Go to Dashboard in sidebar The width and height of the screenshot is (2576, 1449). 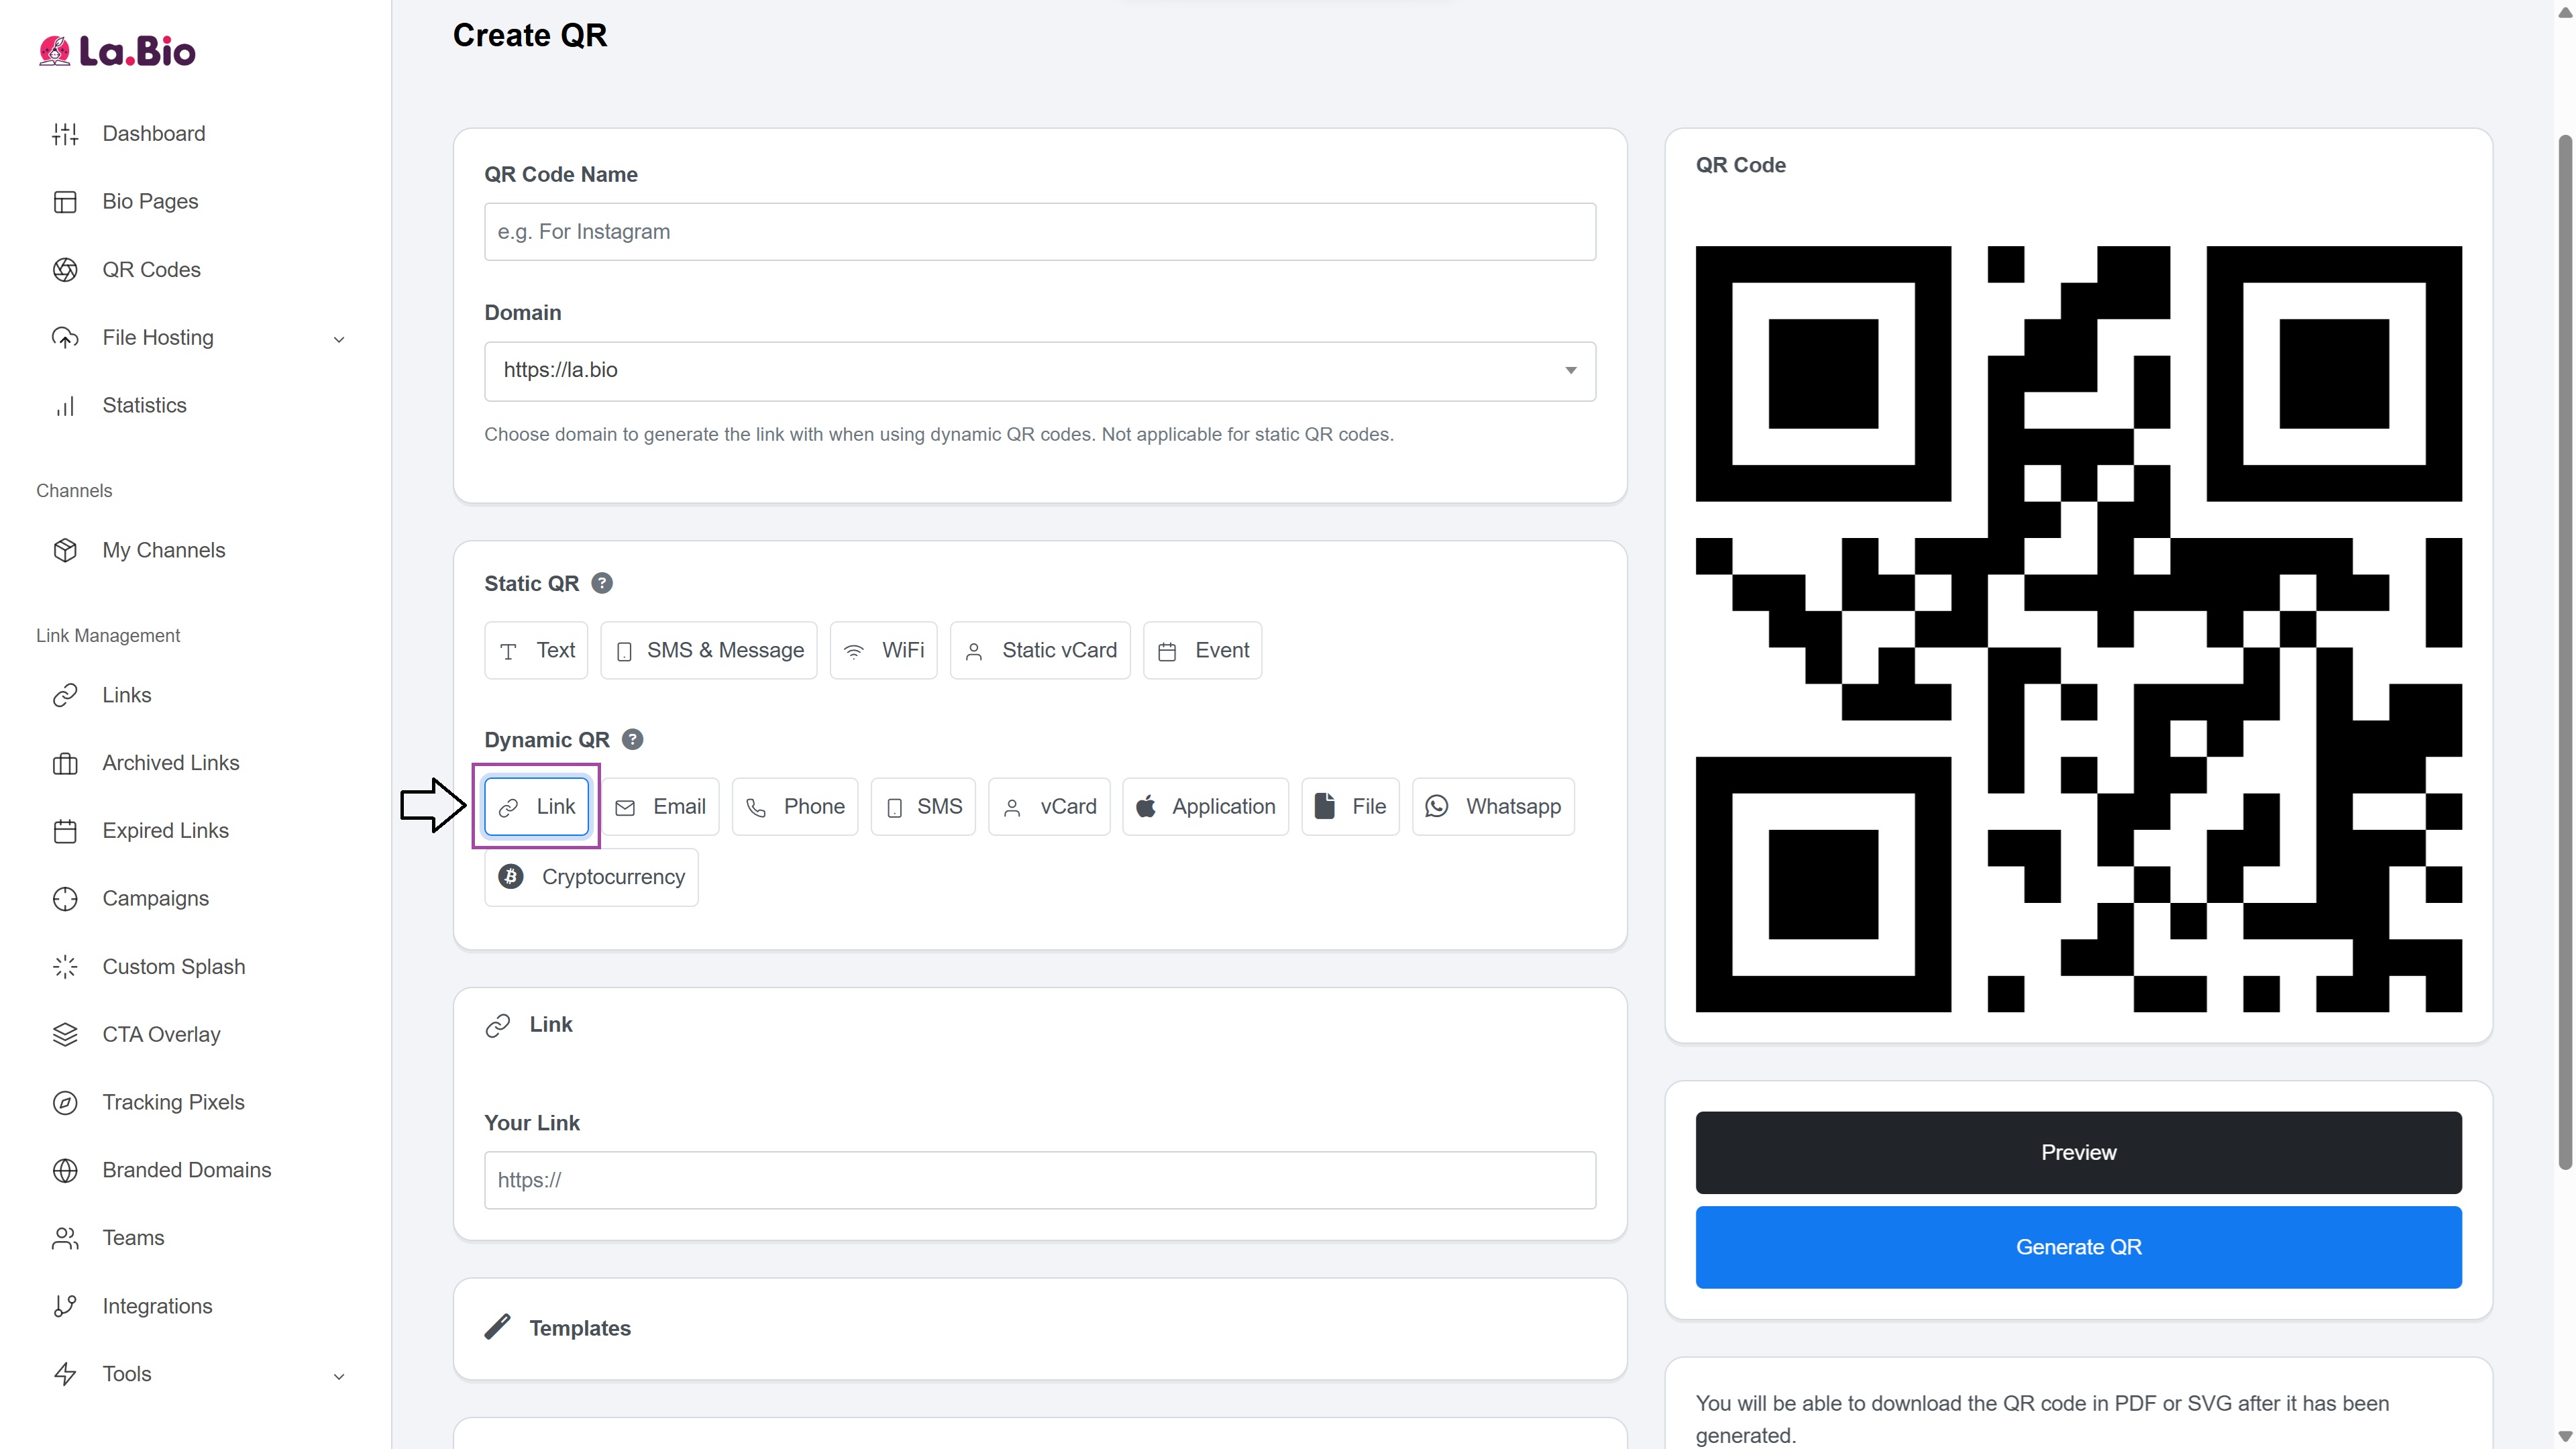tap(153, 134)
